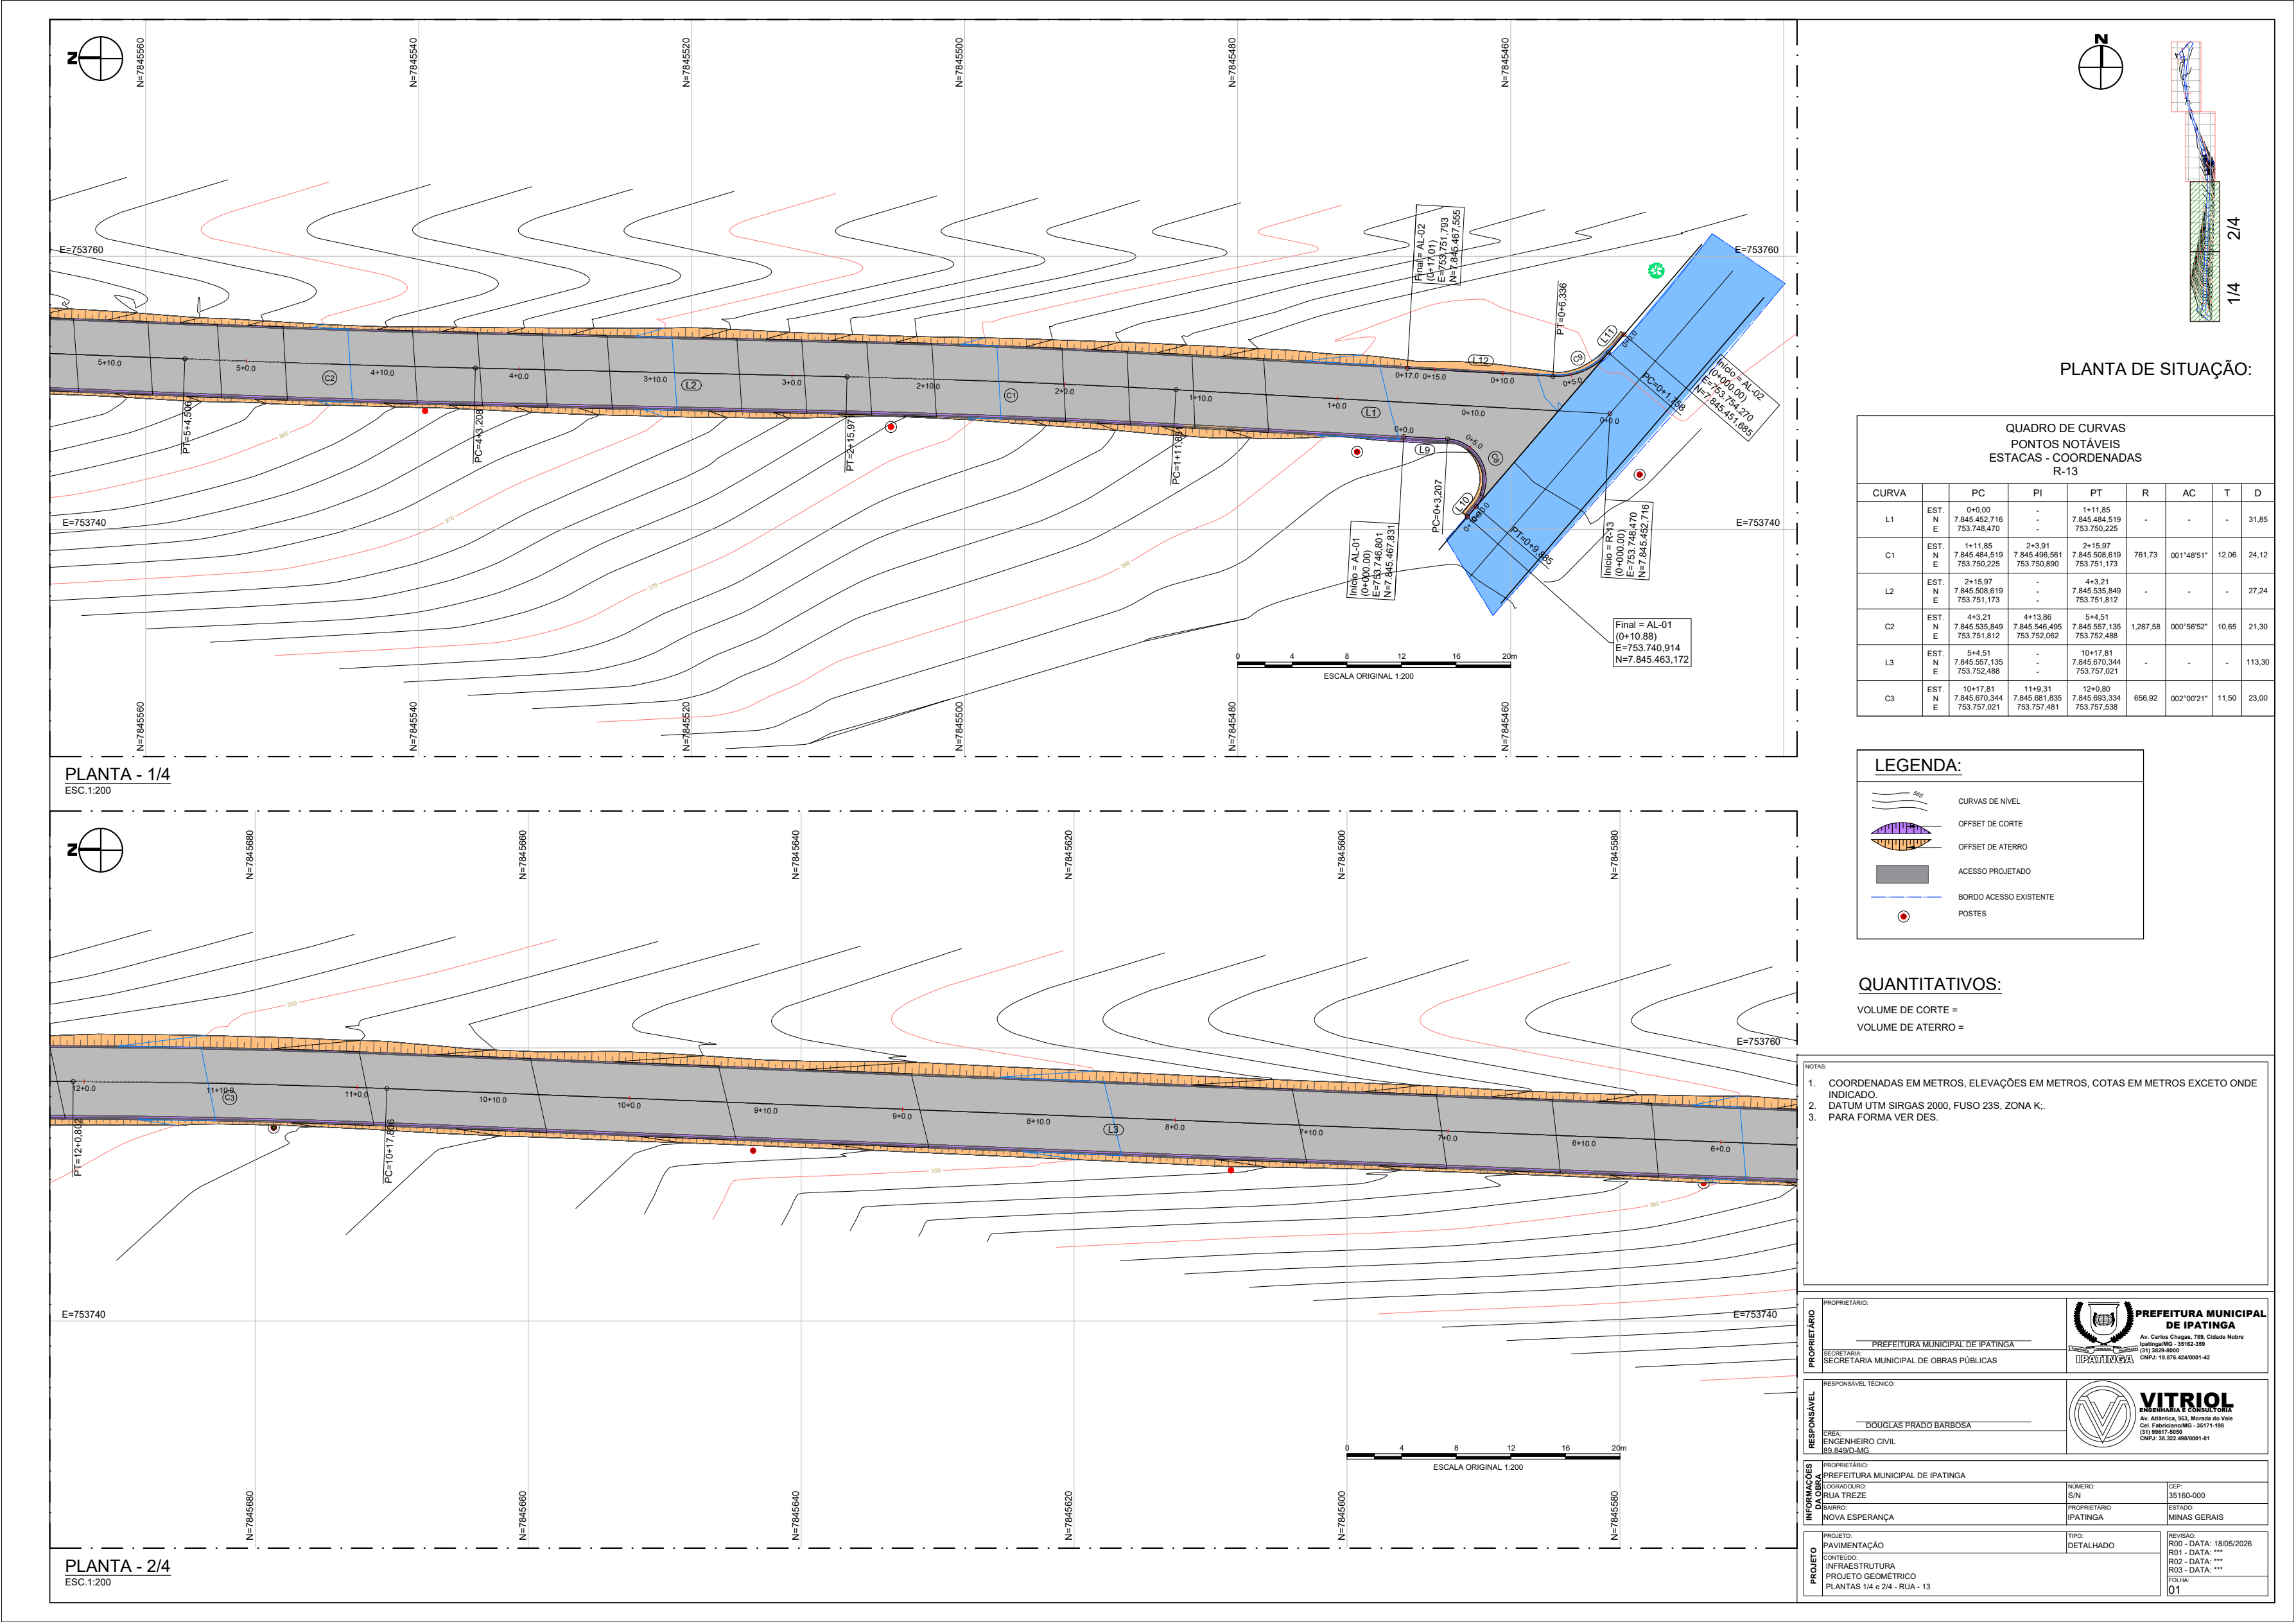Select the C3 curve tag in Planta 2/4
The image size is (2296, 1622).
[229, 1097]
